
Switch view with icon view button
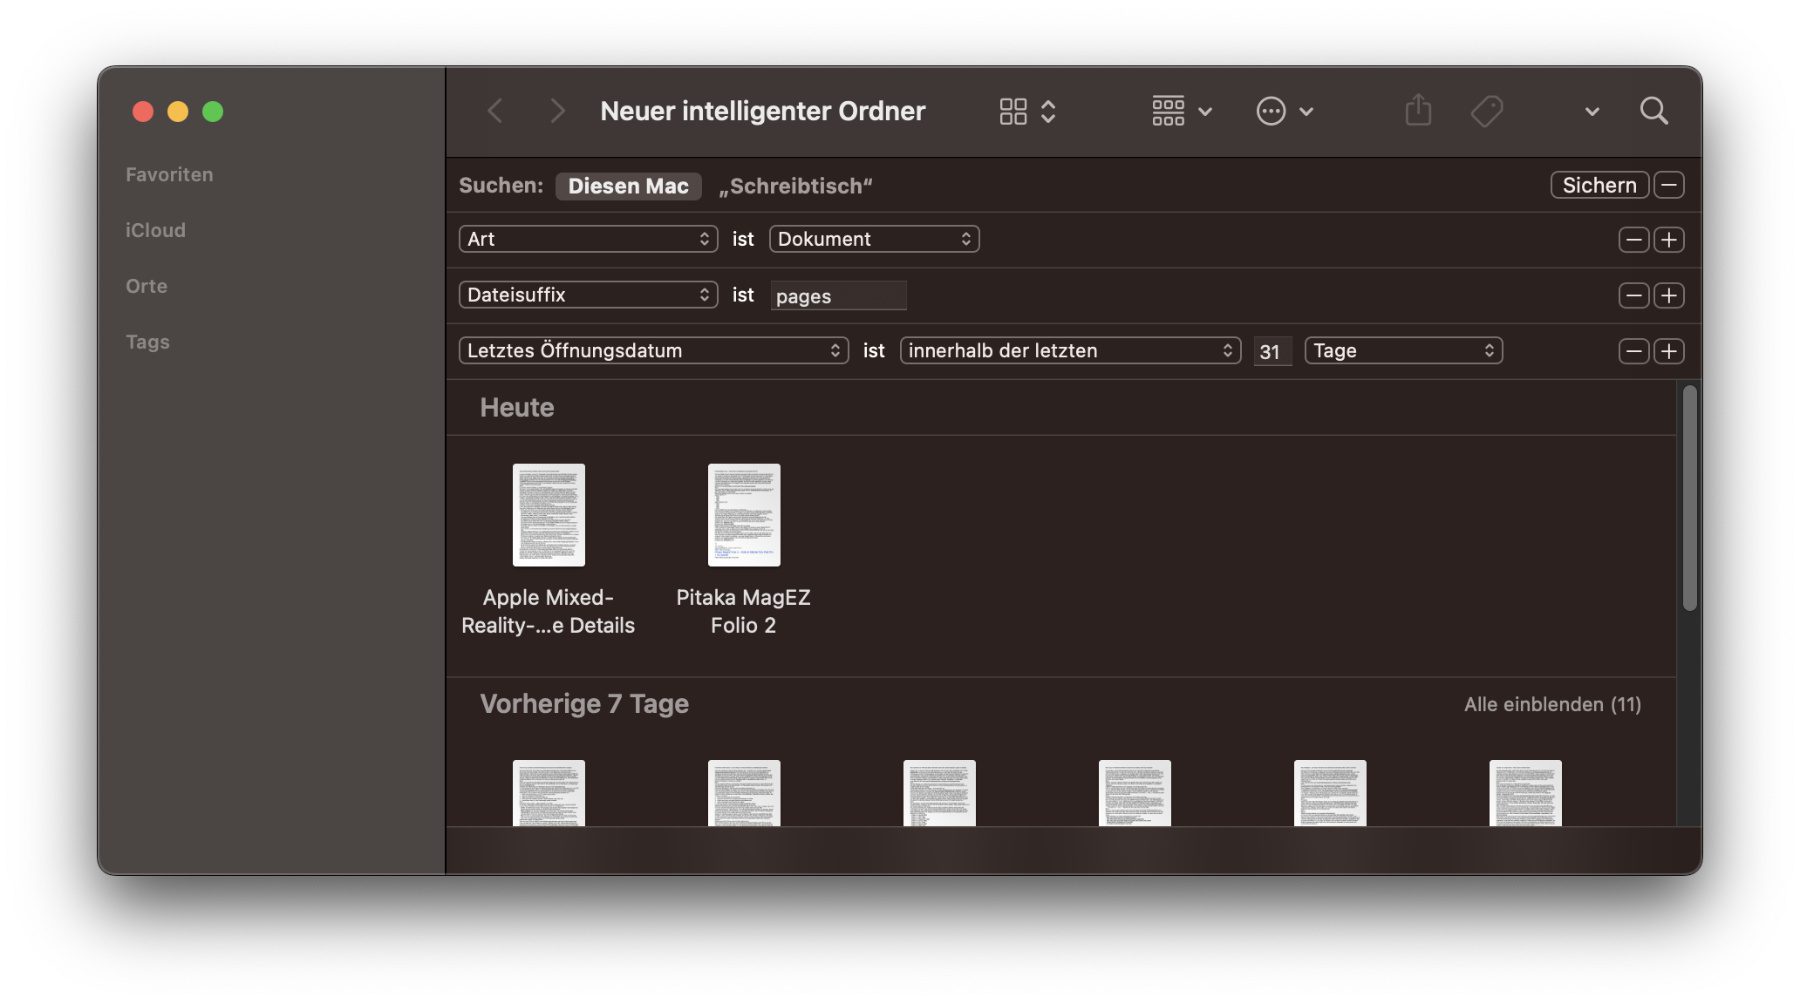(x=1026, y=111)
